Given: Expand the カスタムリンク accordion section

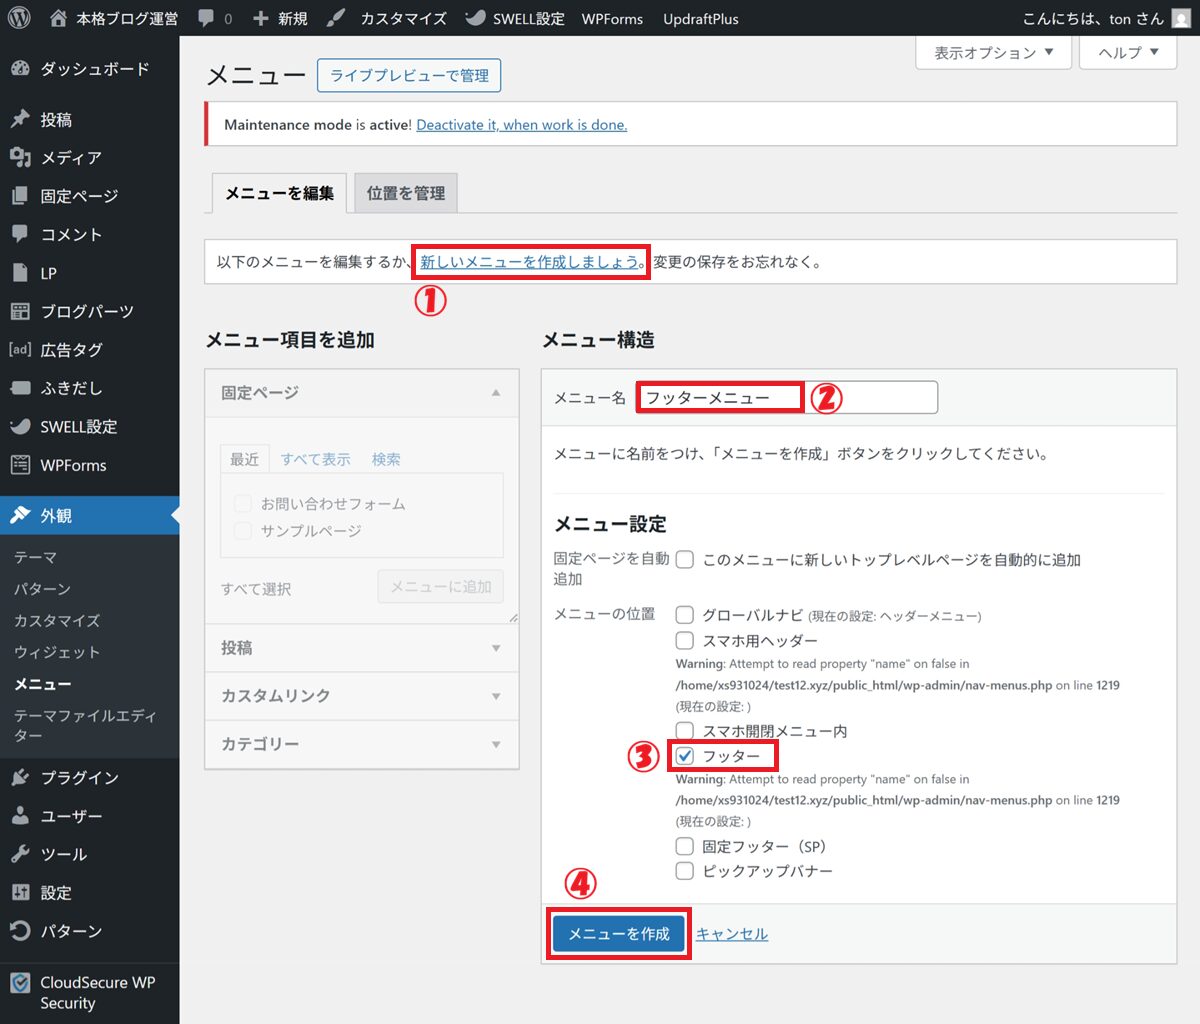Looking at the screenshot, I should click(x=361, y=696).
